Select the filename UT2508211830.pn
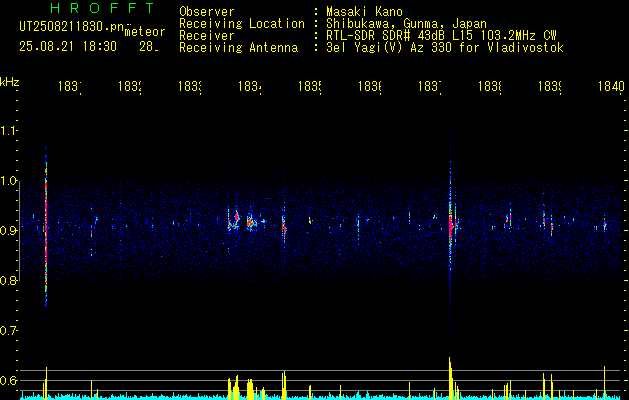This screenshot has height=400, width=629. 71,26
